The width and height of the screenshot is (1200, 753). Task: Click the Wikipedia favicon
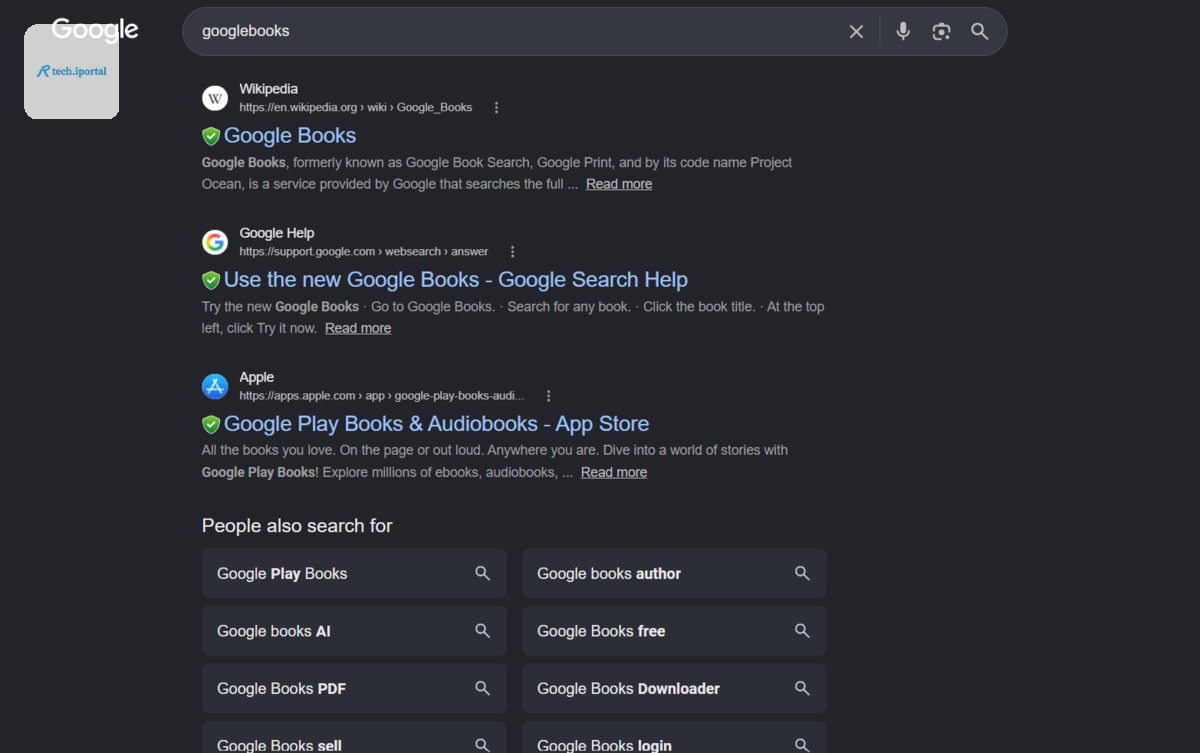tap(215, 98)
